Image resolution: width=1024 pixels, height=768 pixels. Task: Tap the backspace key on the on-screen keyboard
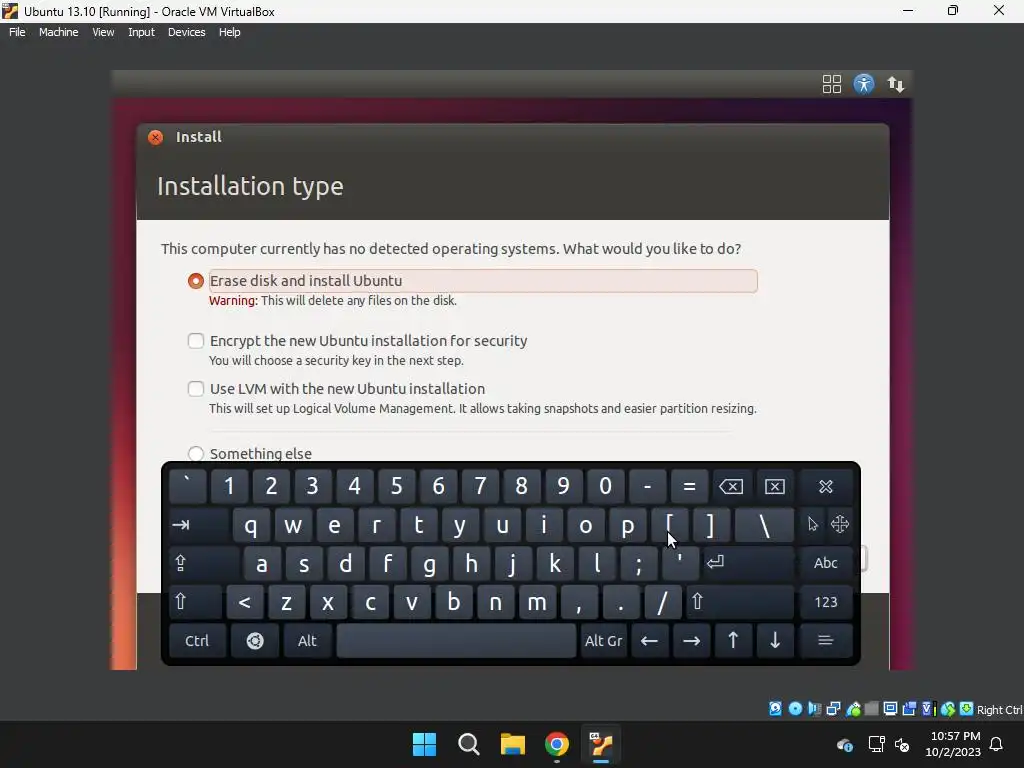[731, 487]
